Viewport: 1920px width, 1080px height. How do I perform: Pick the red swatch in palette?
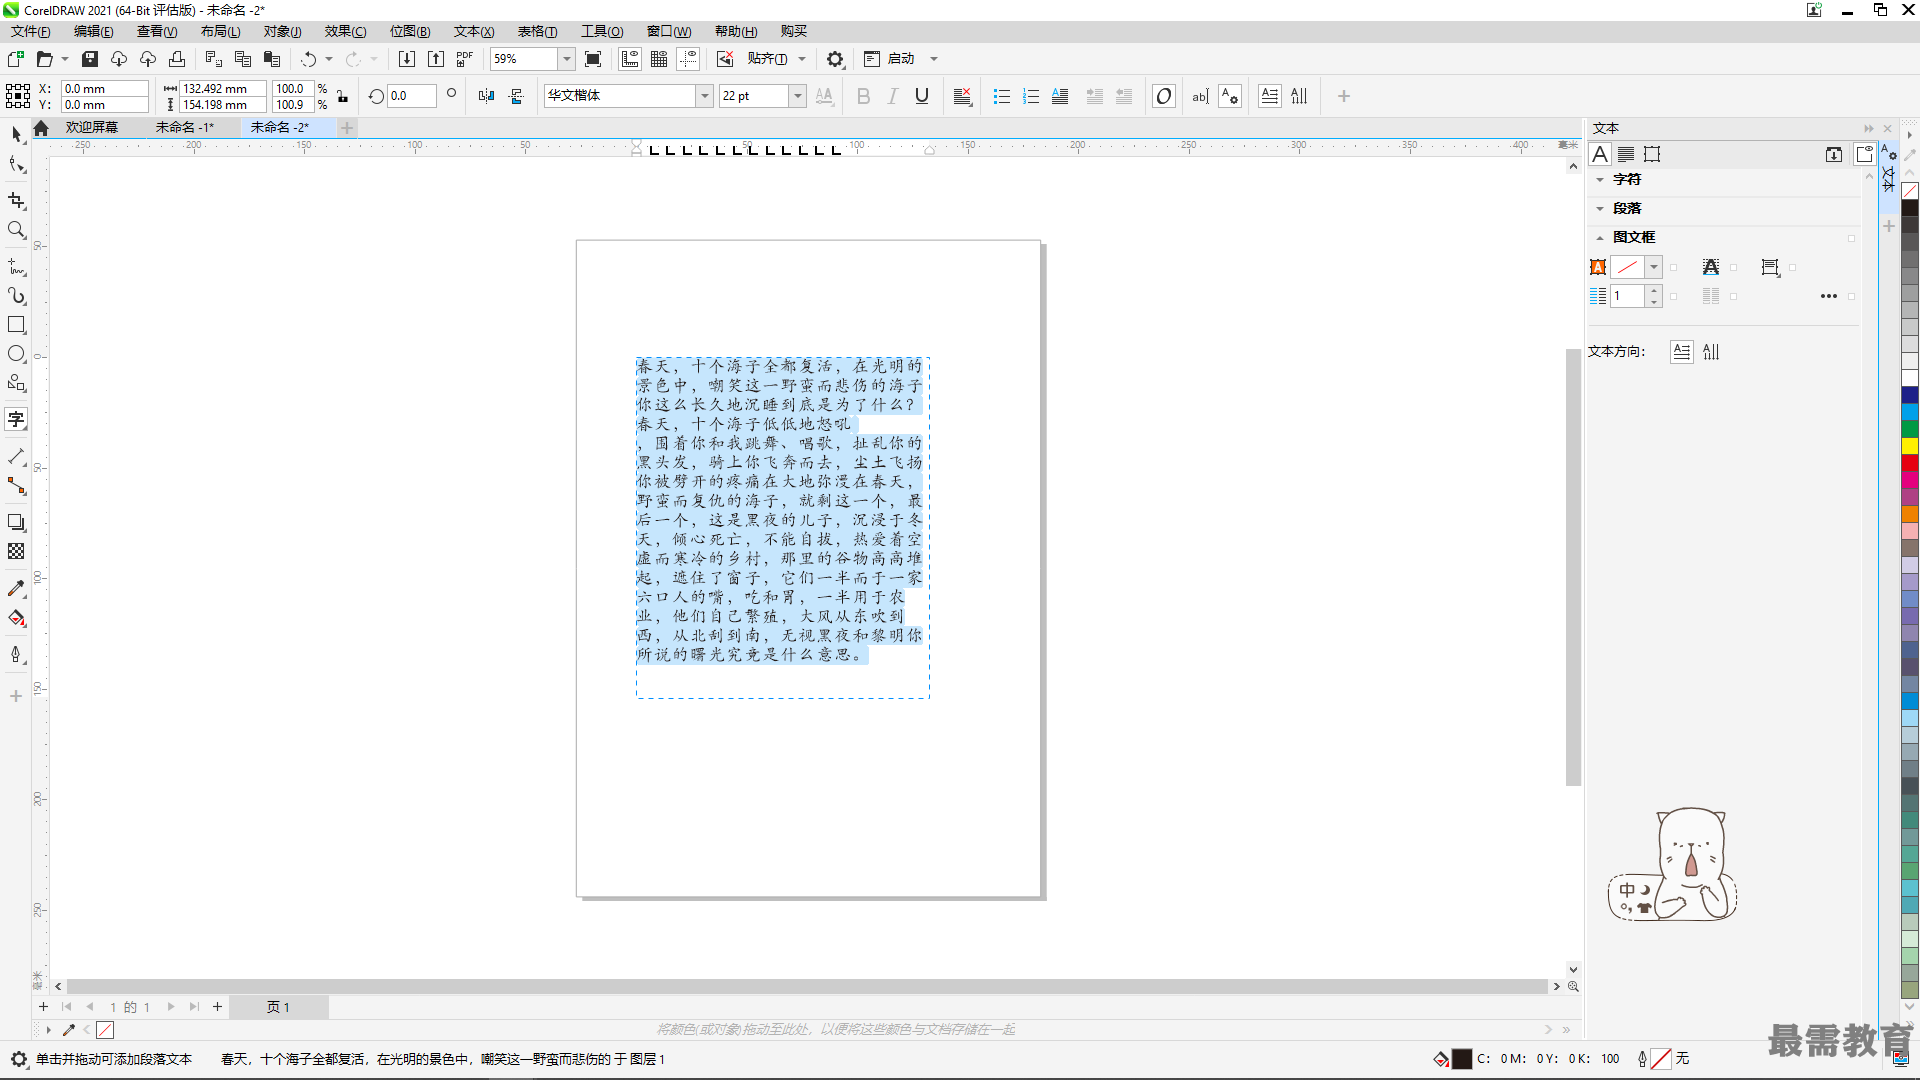point(1909,463)
